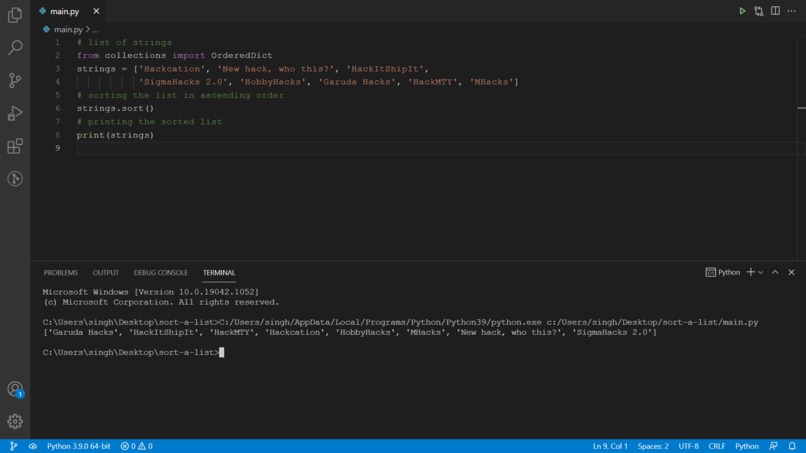Click the OrderedDict import line
This screenshot has width=806, height=453.
174,56
